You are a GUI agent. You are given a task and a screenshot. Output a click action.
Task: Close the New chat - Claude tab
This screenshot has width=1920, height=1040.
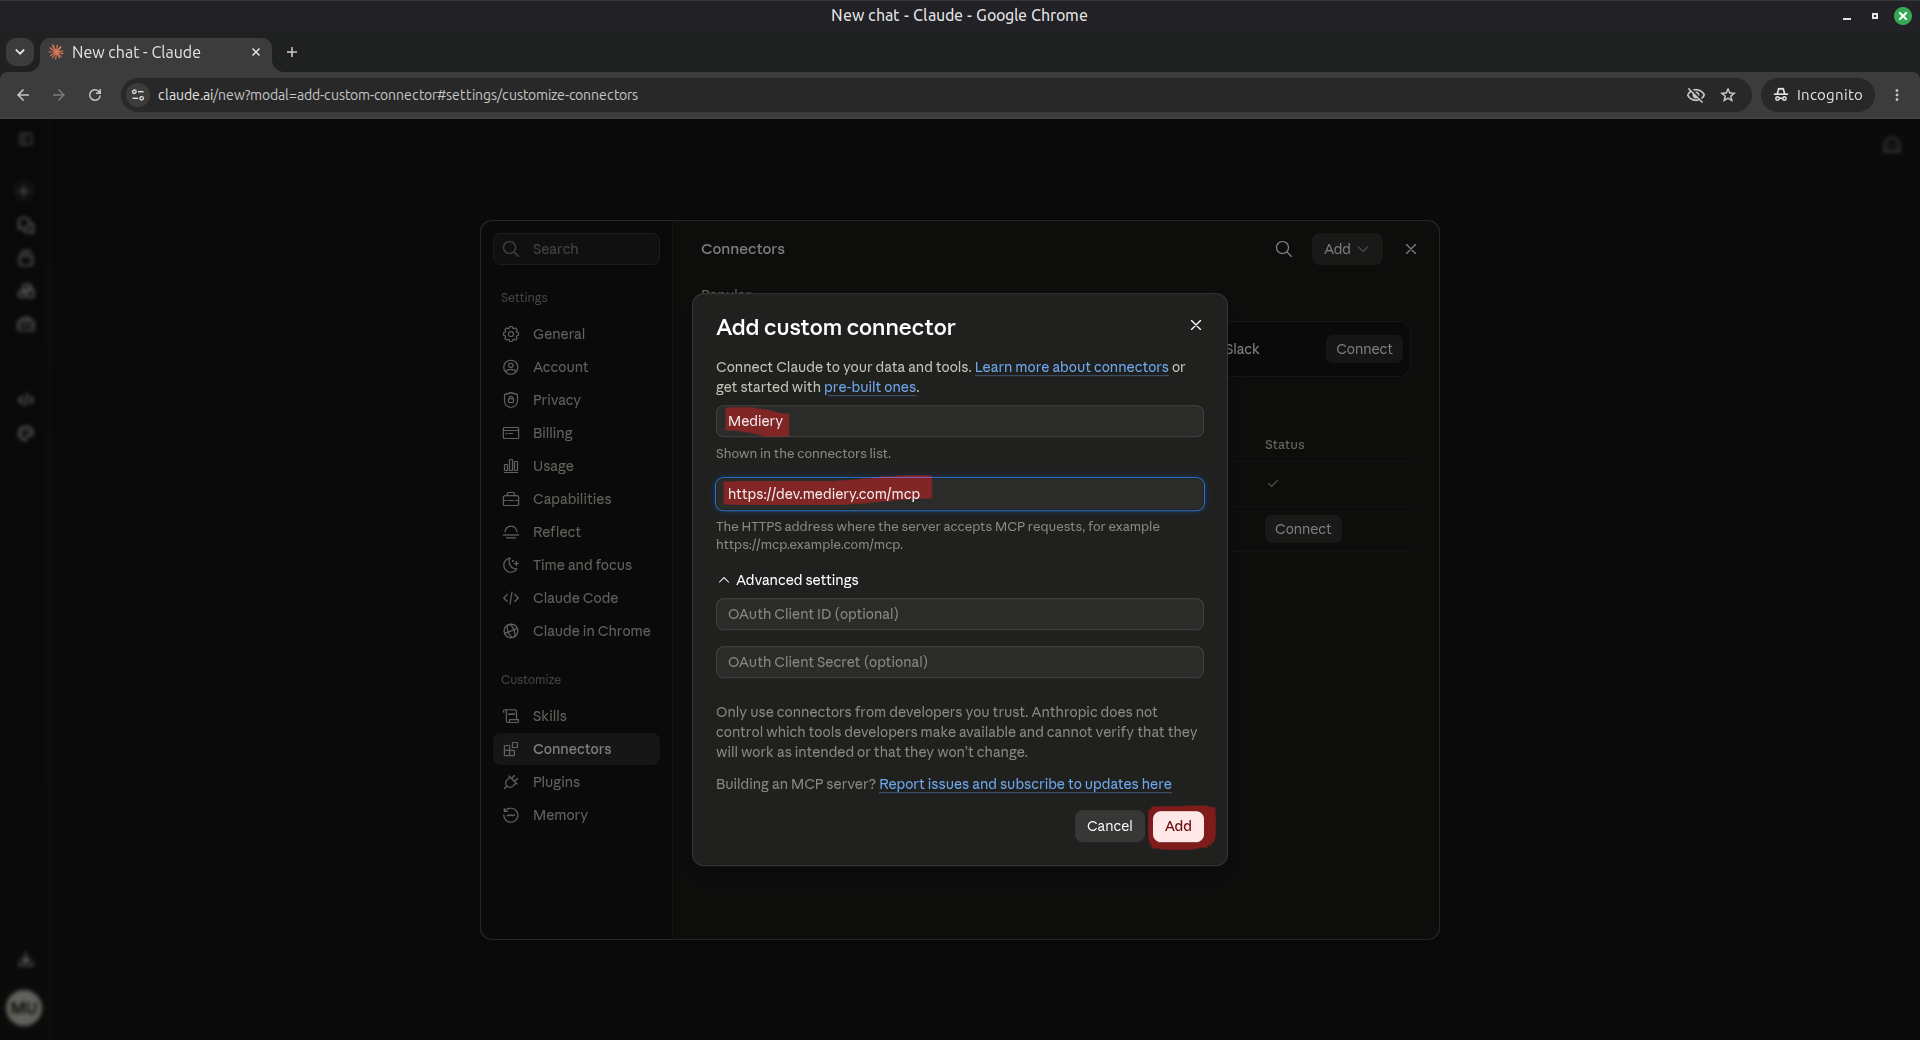point(256,52)
